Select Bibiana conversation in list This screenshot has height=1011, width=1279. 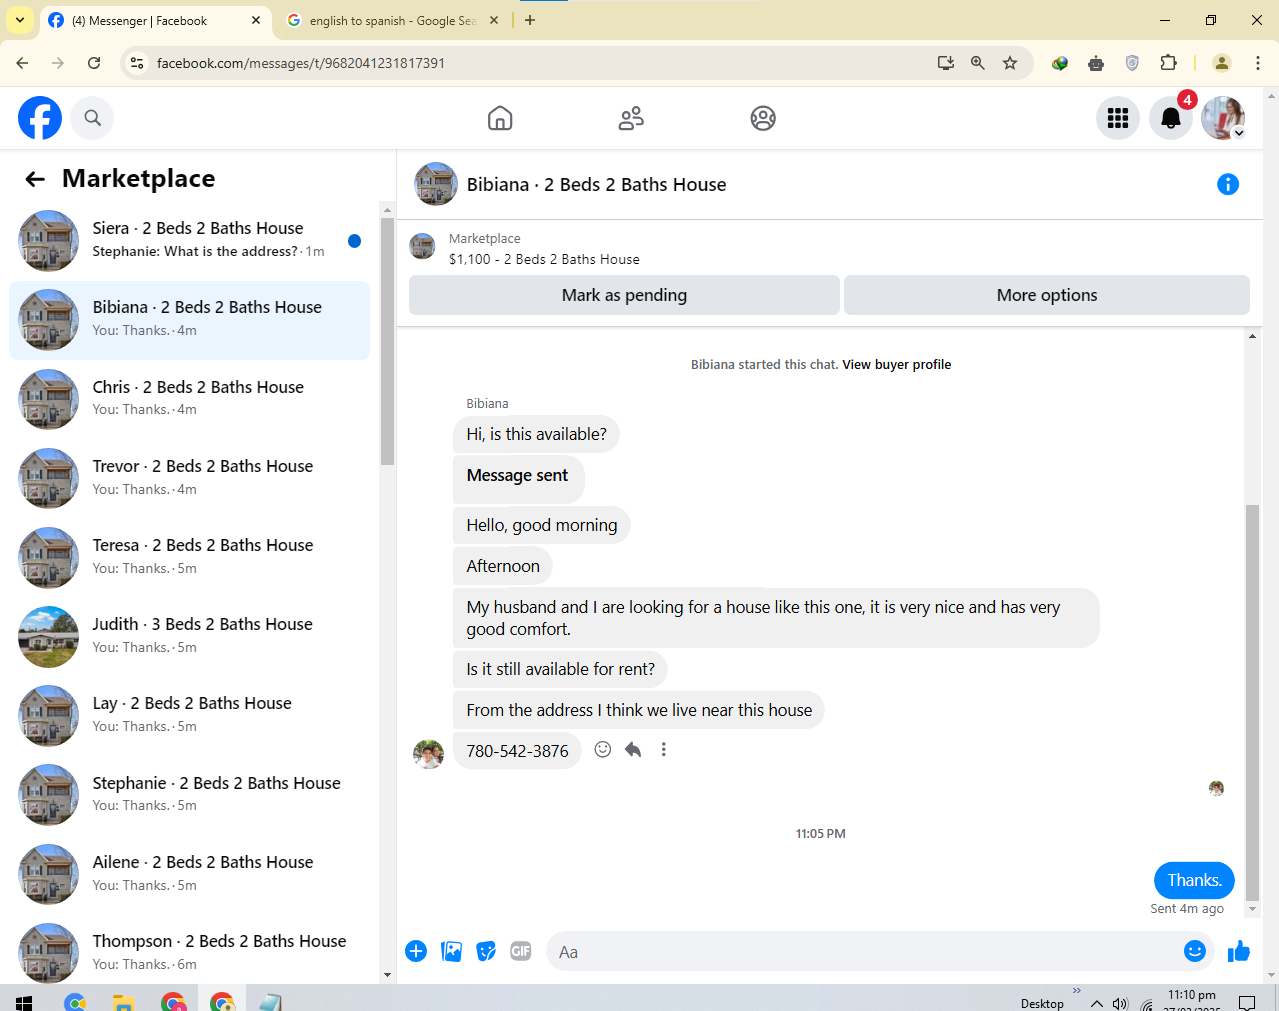pyautogui.click(x=190, y=320)
